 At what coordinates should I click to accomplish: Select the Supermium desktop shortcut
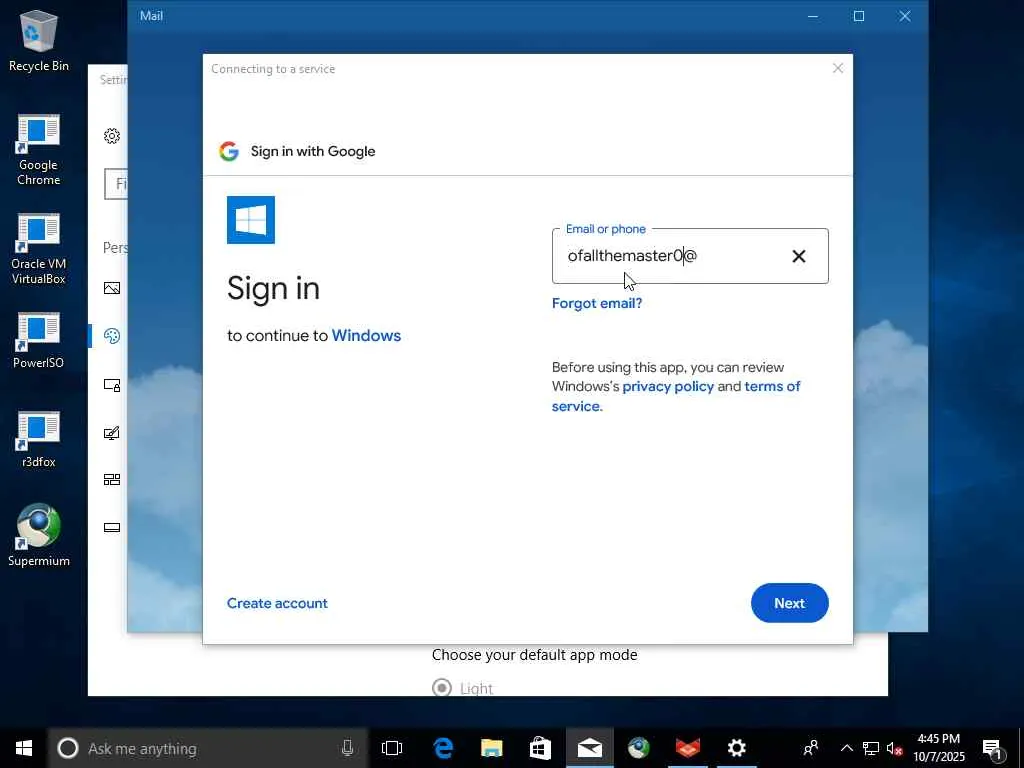point(39,535)
